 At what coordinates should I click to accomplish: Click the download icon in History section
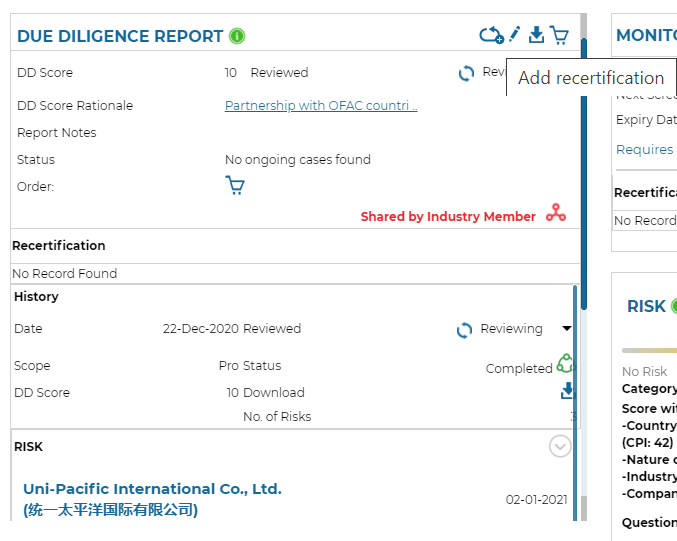pos(568,391)
